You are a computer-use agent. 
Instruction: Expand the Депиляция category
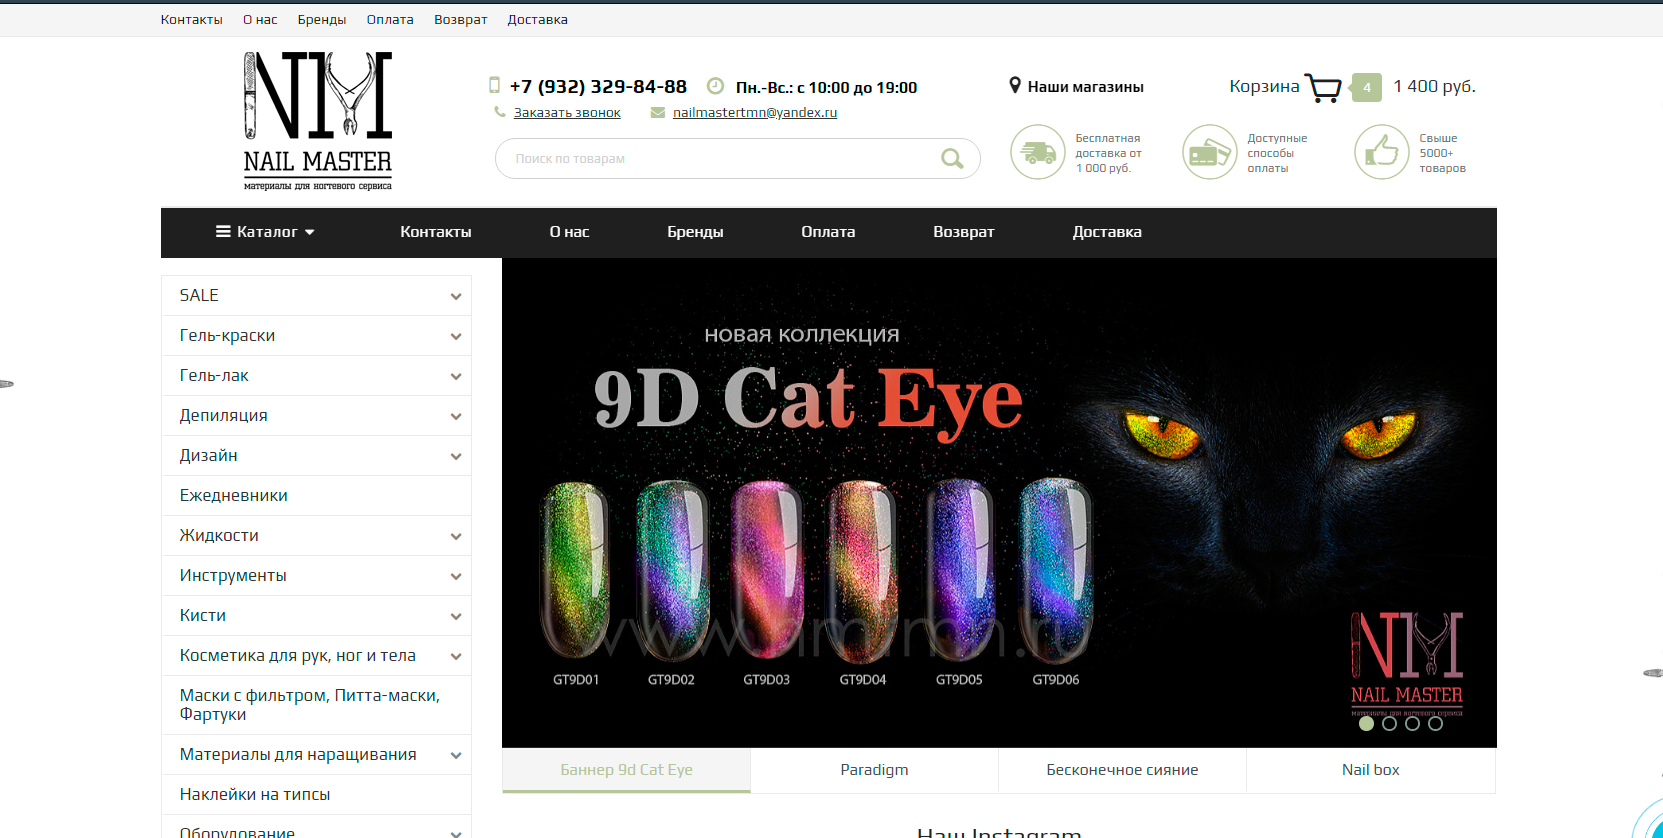456,416
